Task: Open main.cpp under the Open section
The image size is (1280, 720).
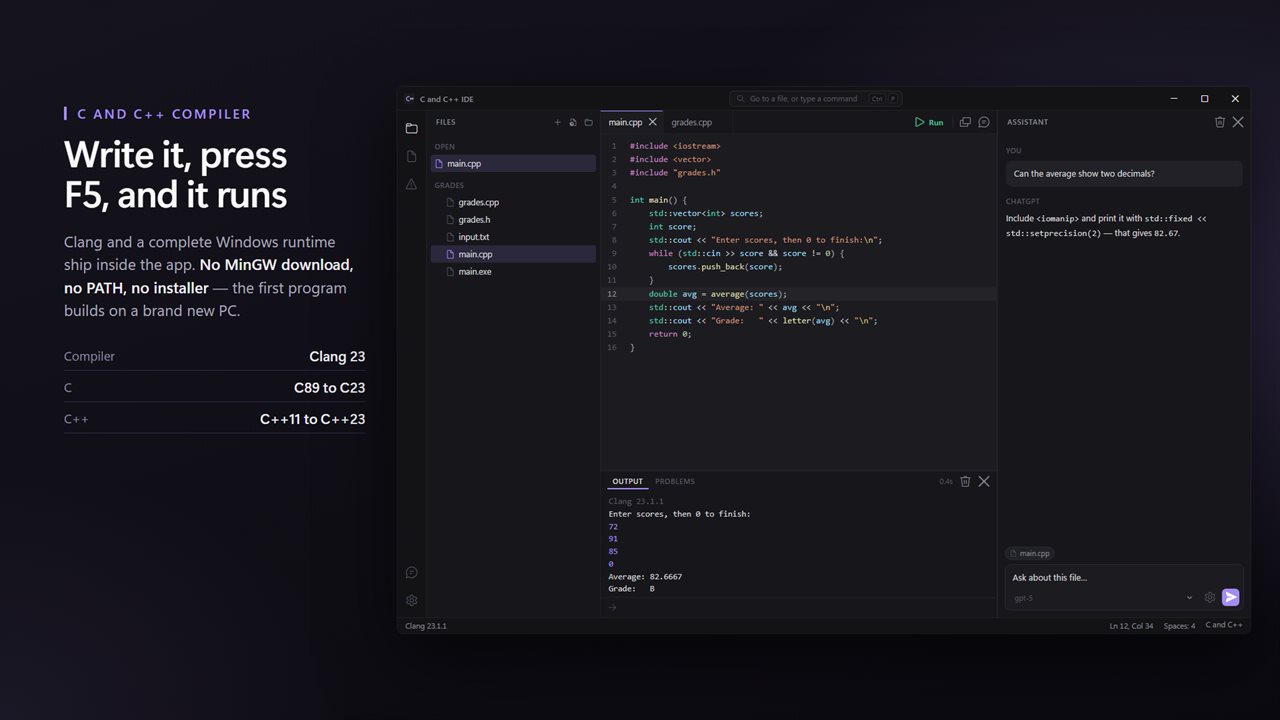Action: [x=513, y=163]
